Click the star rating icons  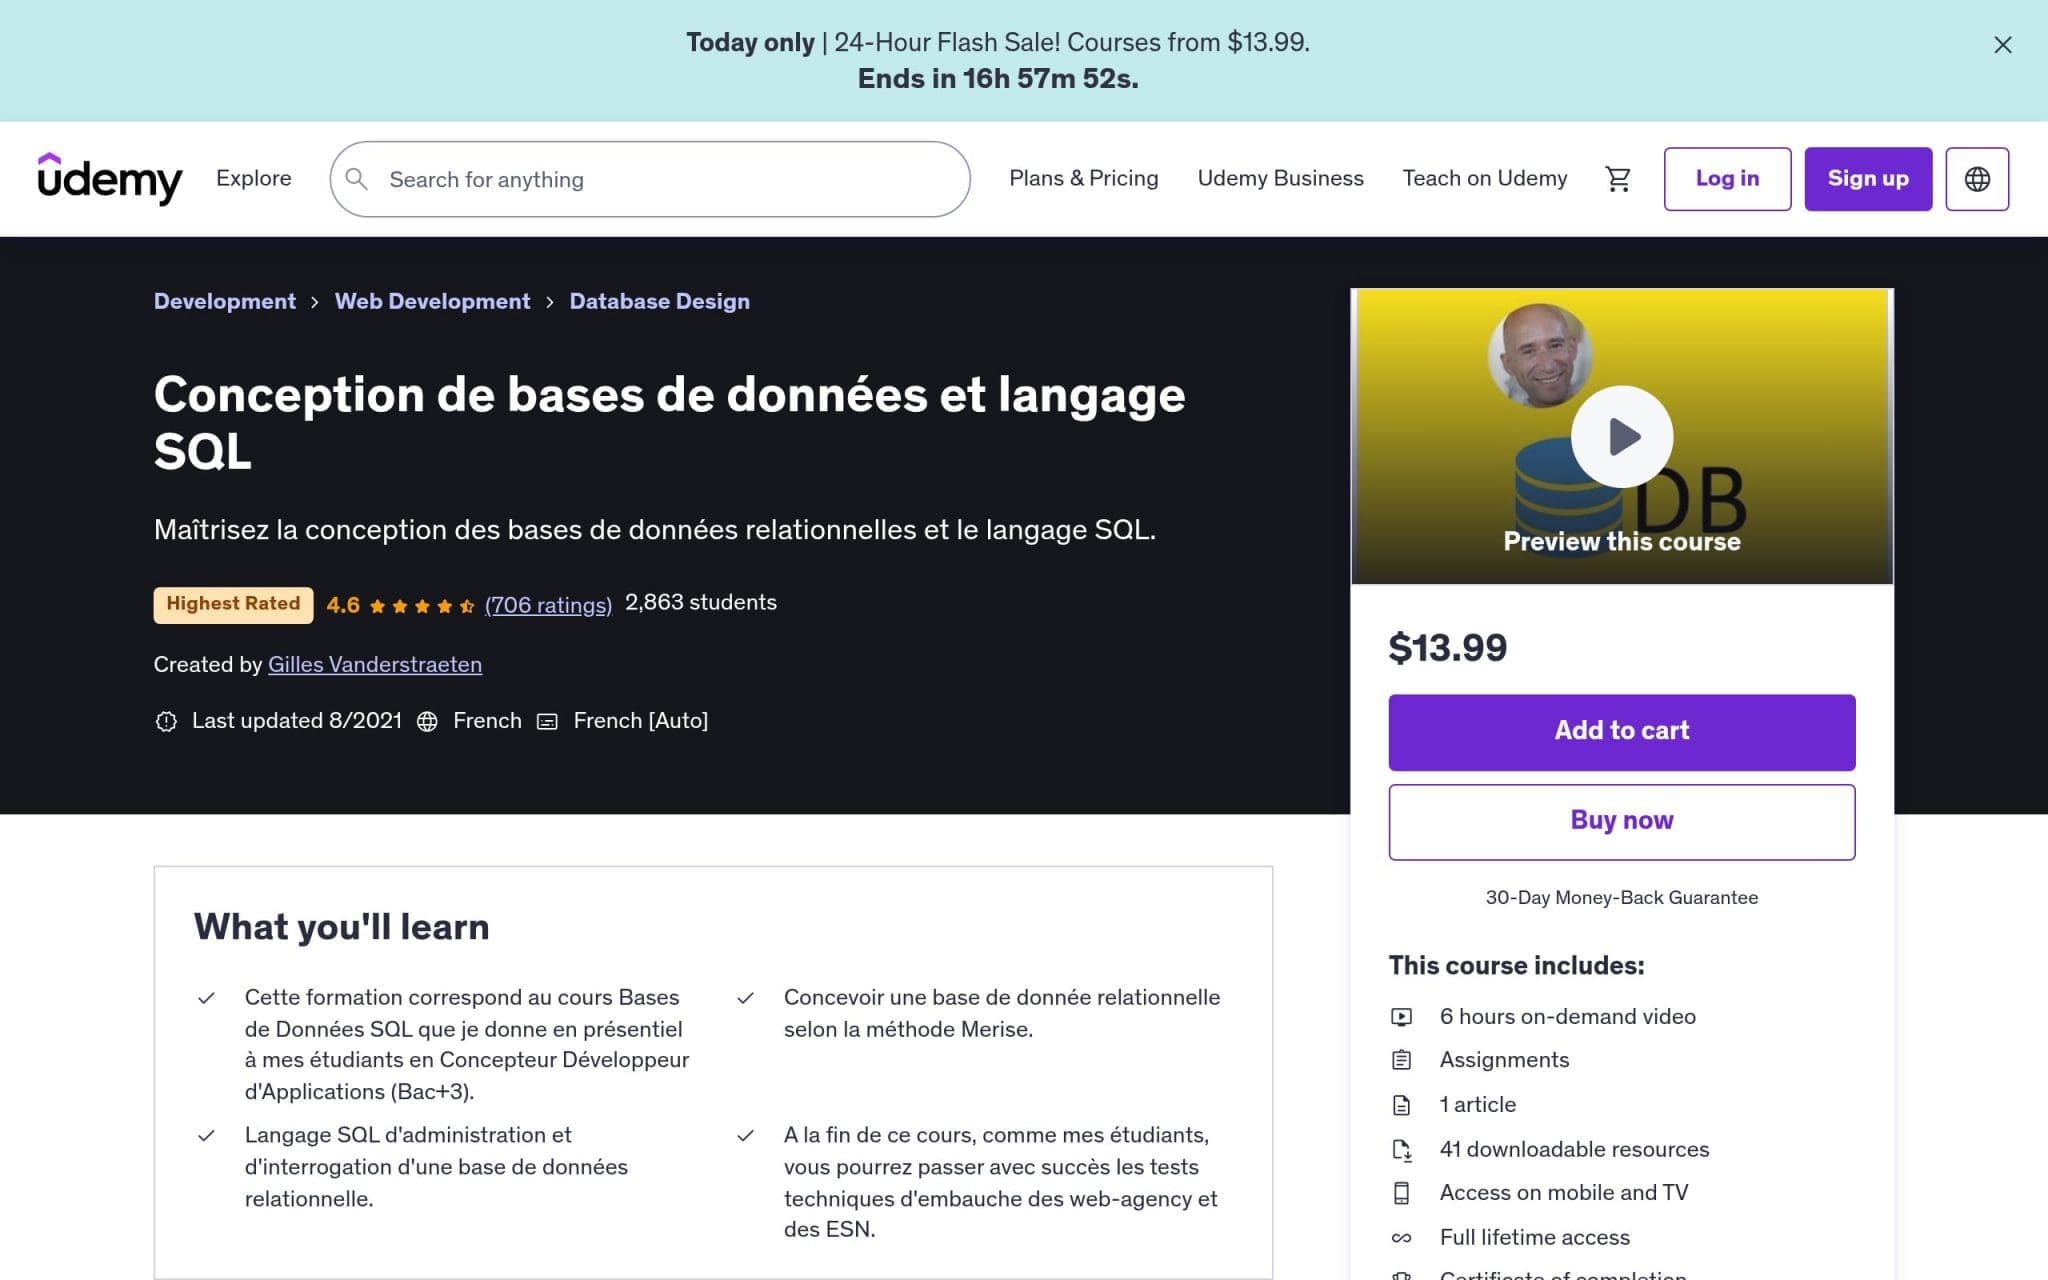point(422,606)
